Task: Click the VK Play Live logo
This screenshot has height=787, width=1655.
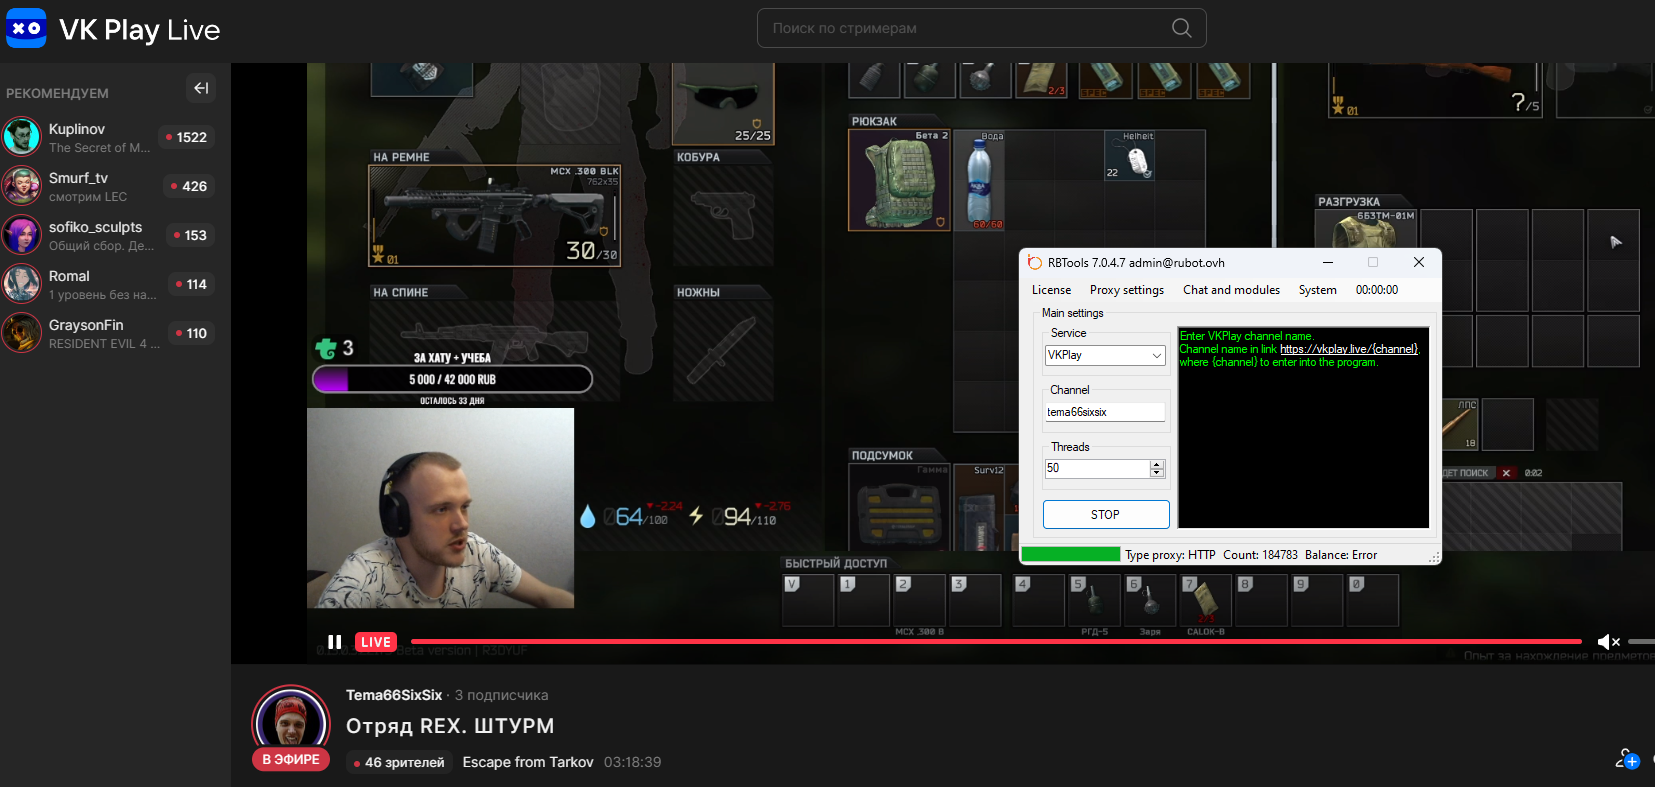Action: coord(112,29)
